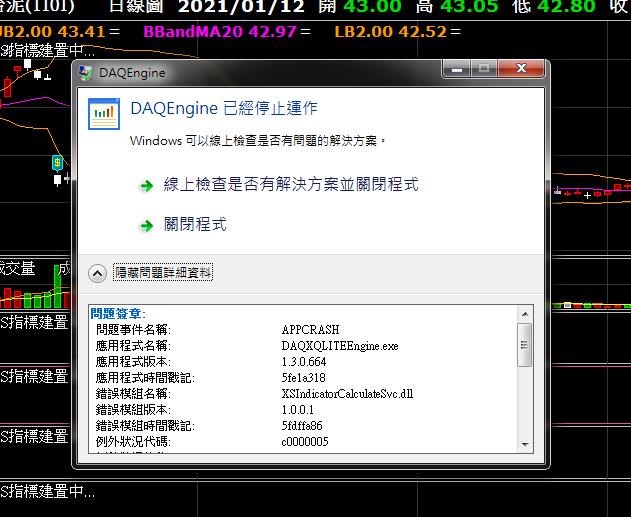
Task: Click the low price 42.80
Action: point(567,6)
